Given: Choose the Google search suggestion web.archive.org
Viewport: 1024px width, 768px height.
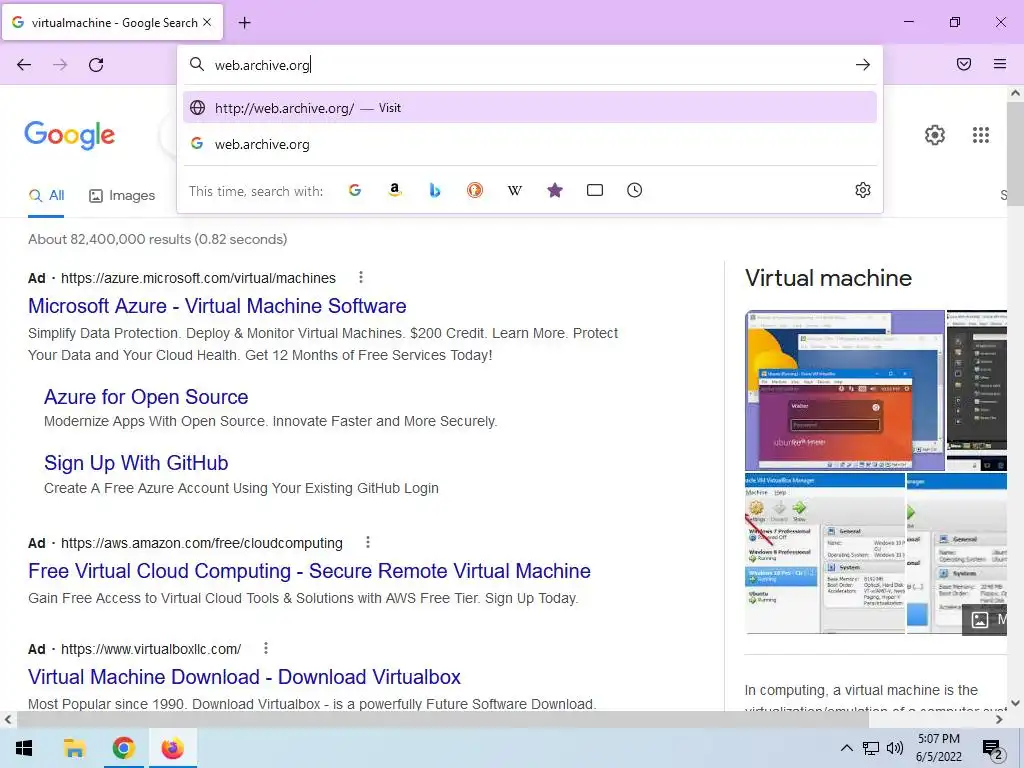Looking at the screenshot, I should [x=530, y=144].
